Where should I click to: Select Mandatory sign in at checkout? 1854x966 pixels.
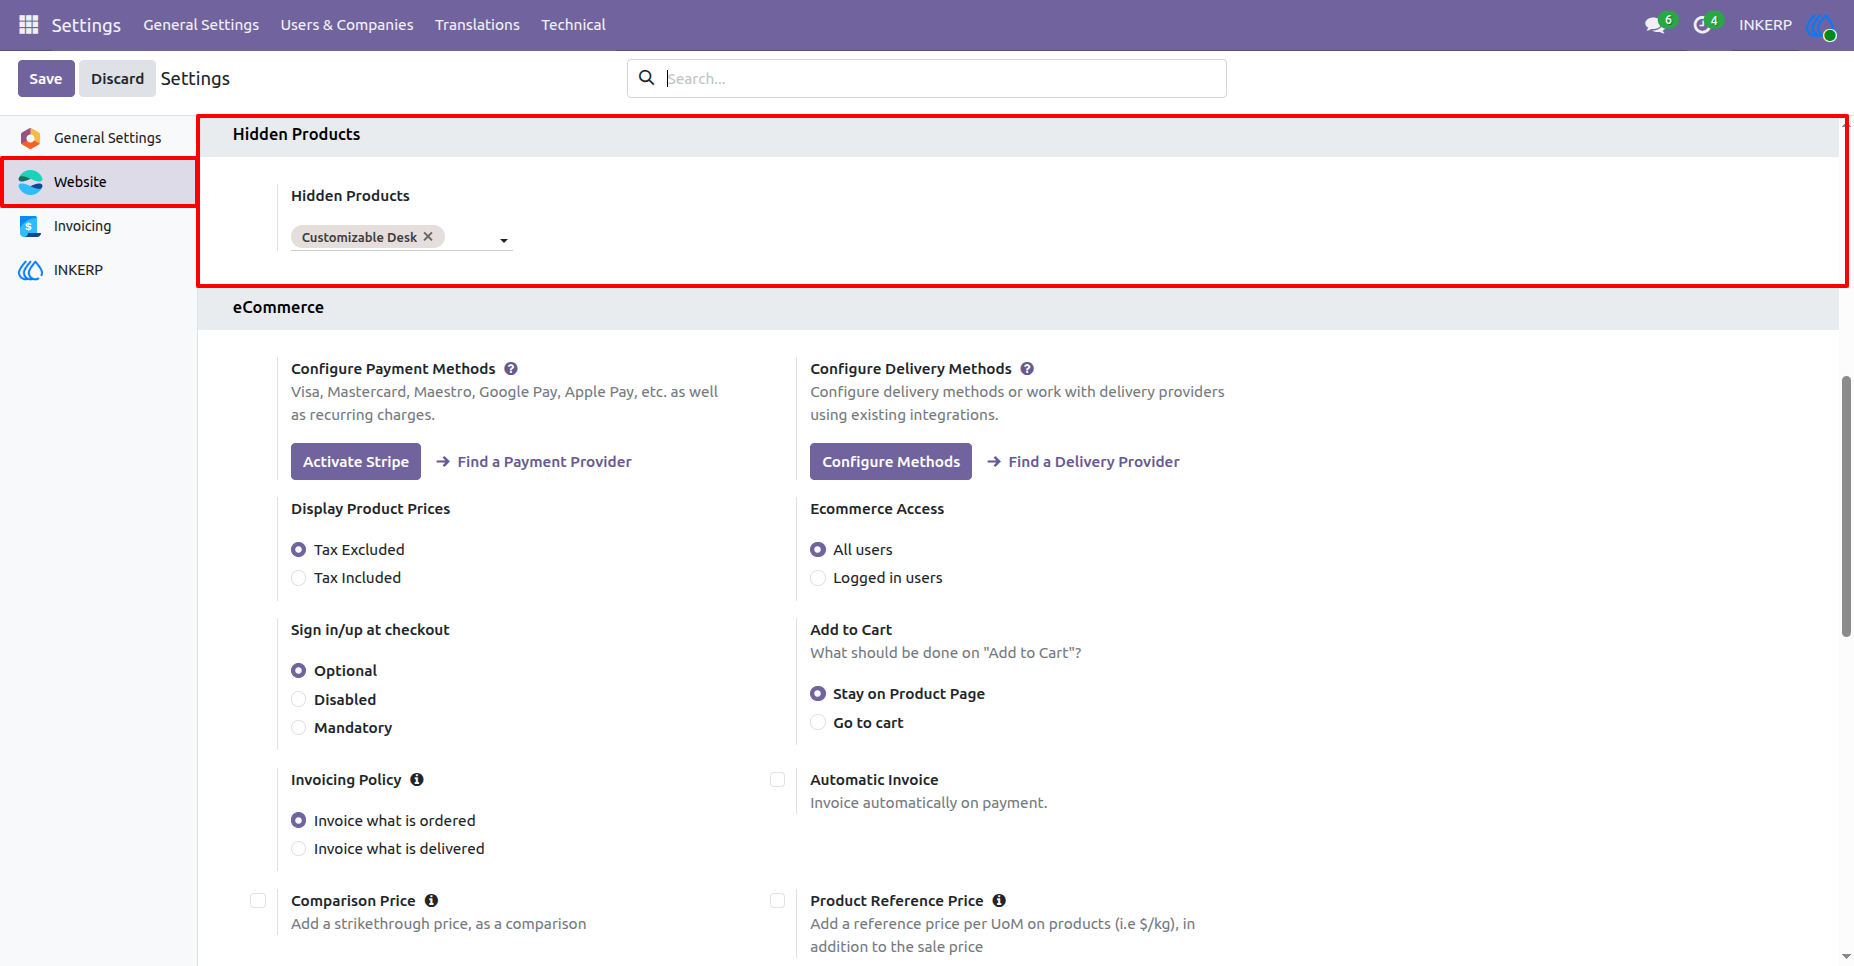pyautogui.click(x=299, y=728)
